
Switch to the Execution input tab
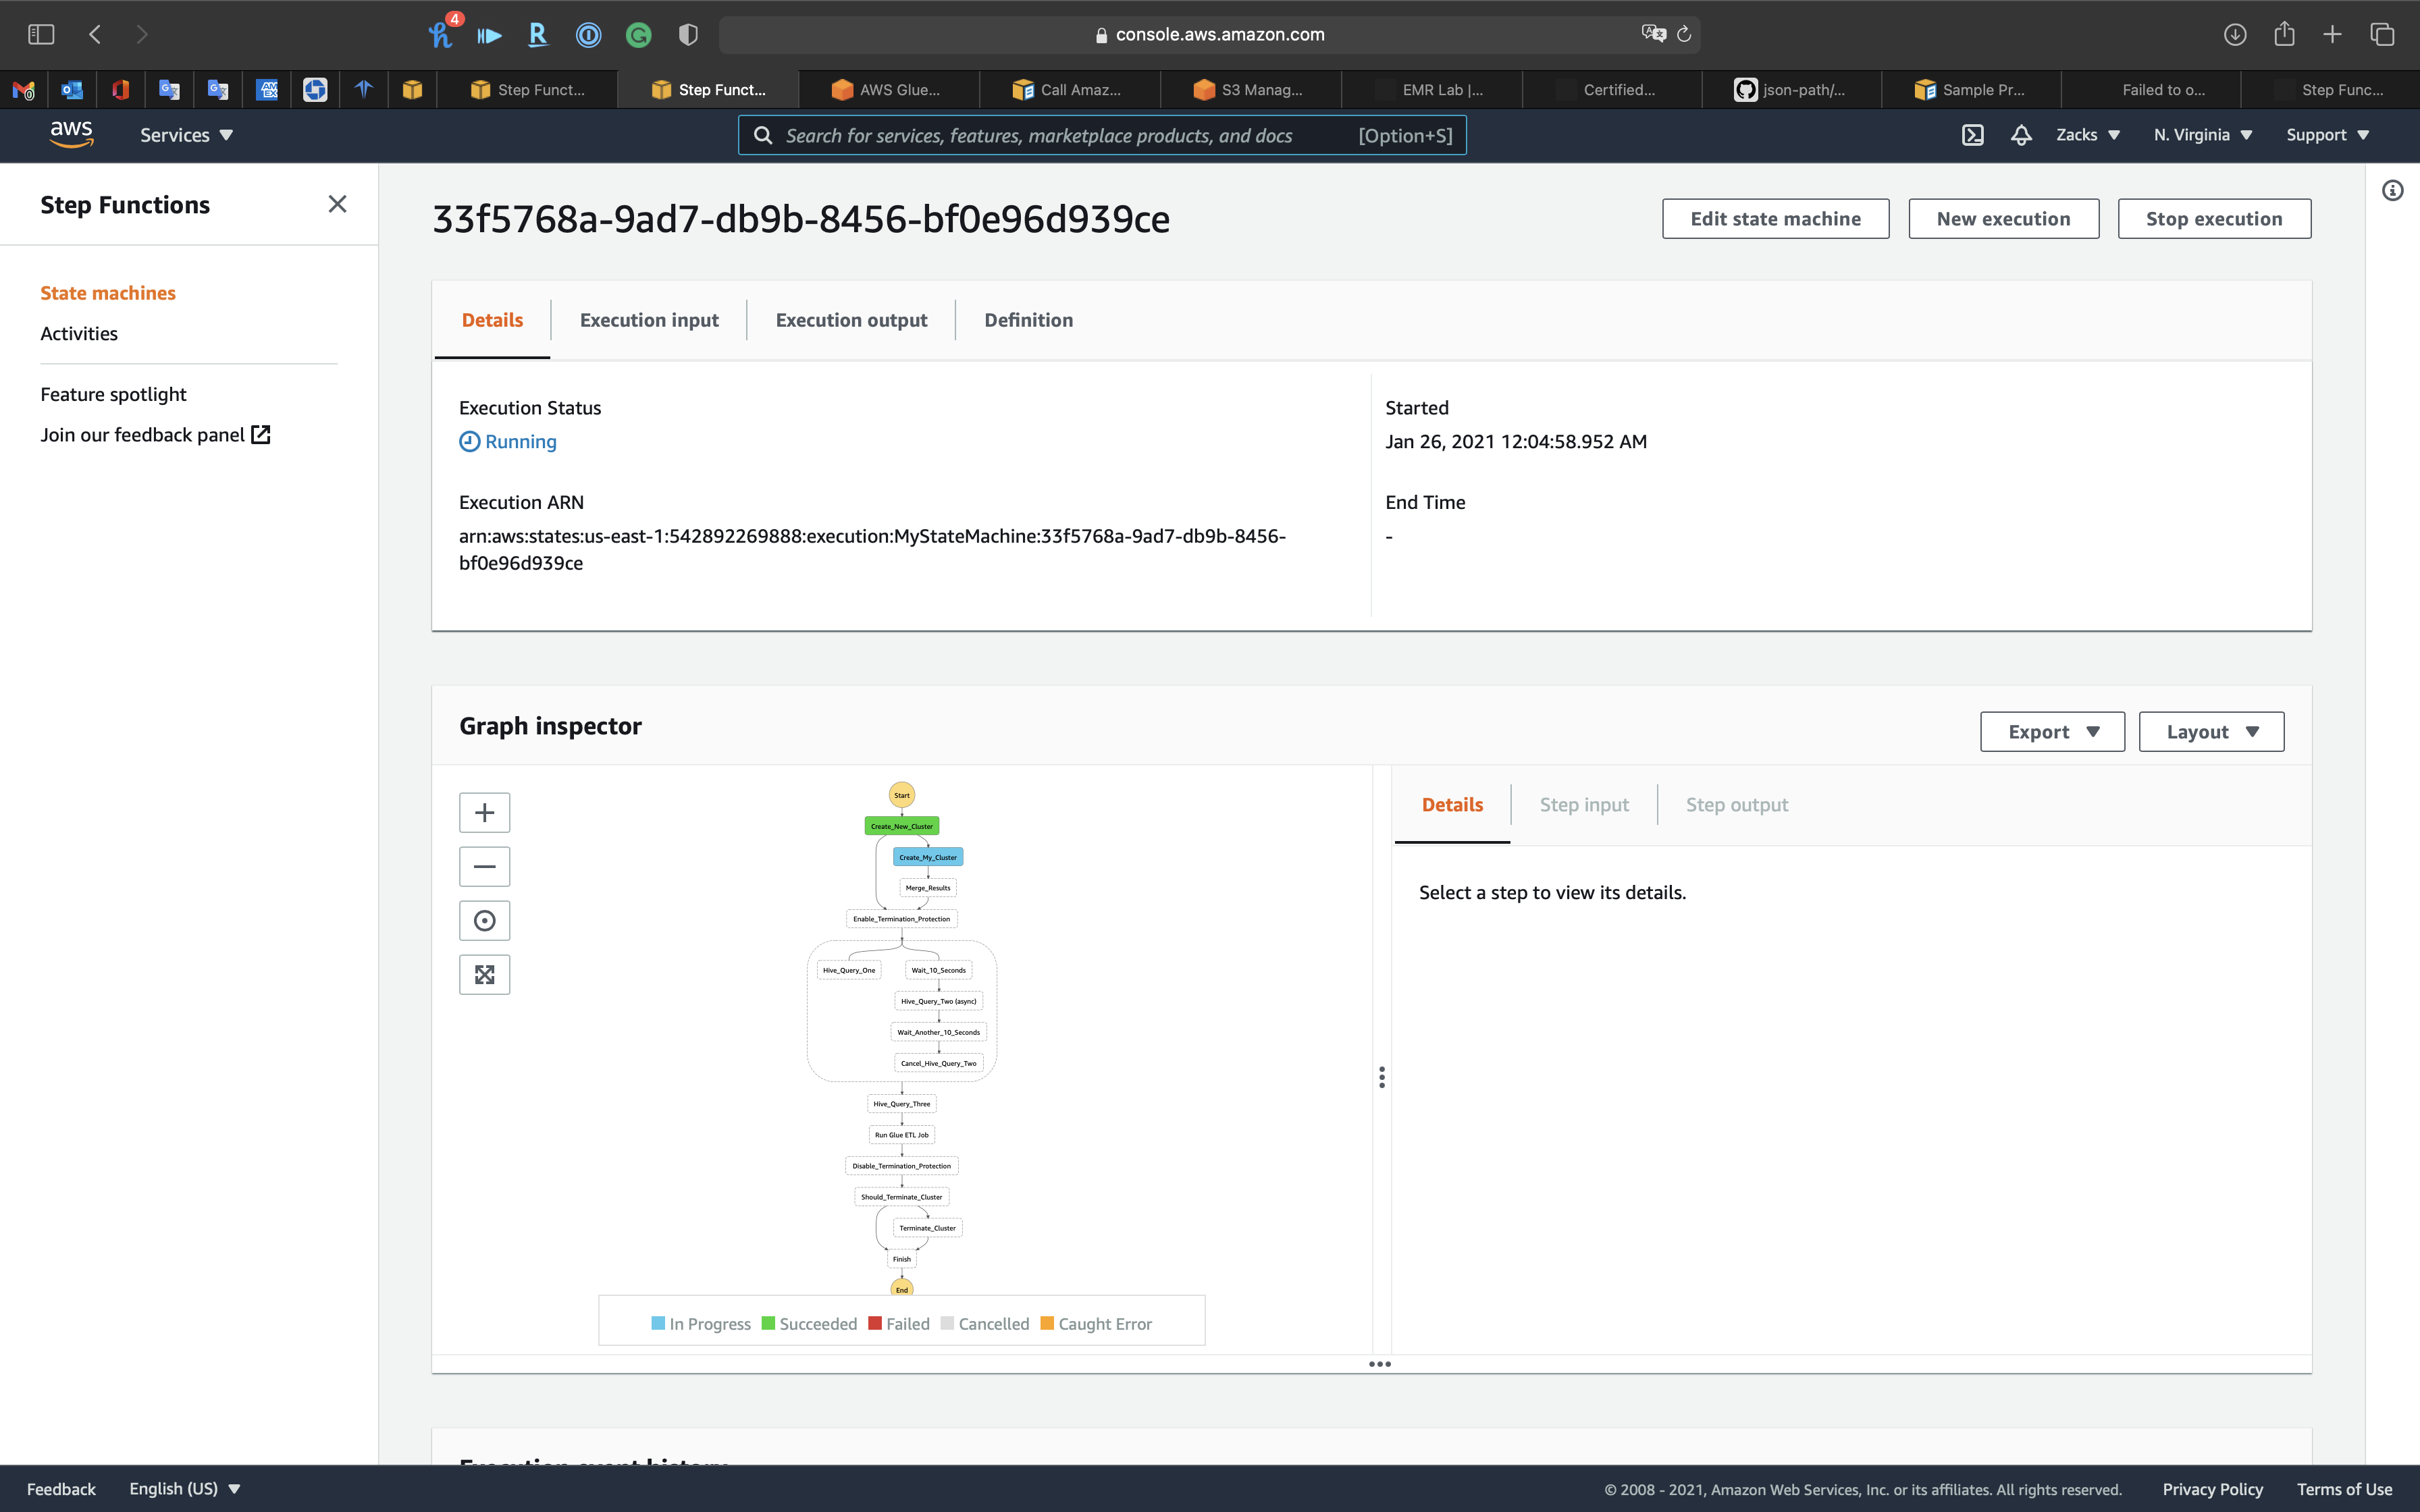point(649,320)
